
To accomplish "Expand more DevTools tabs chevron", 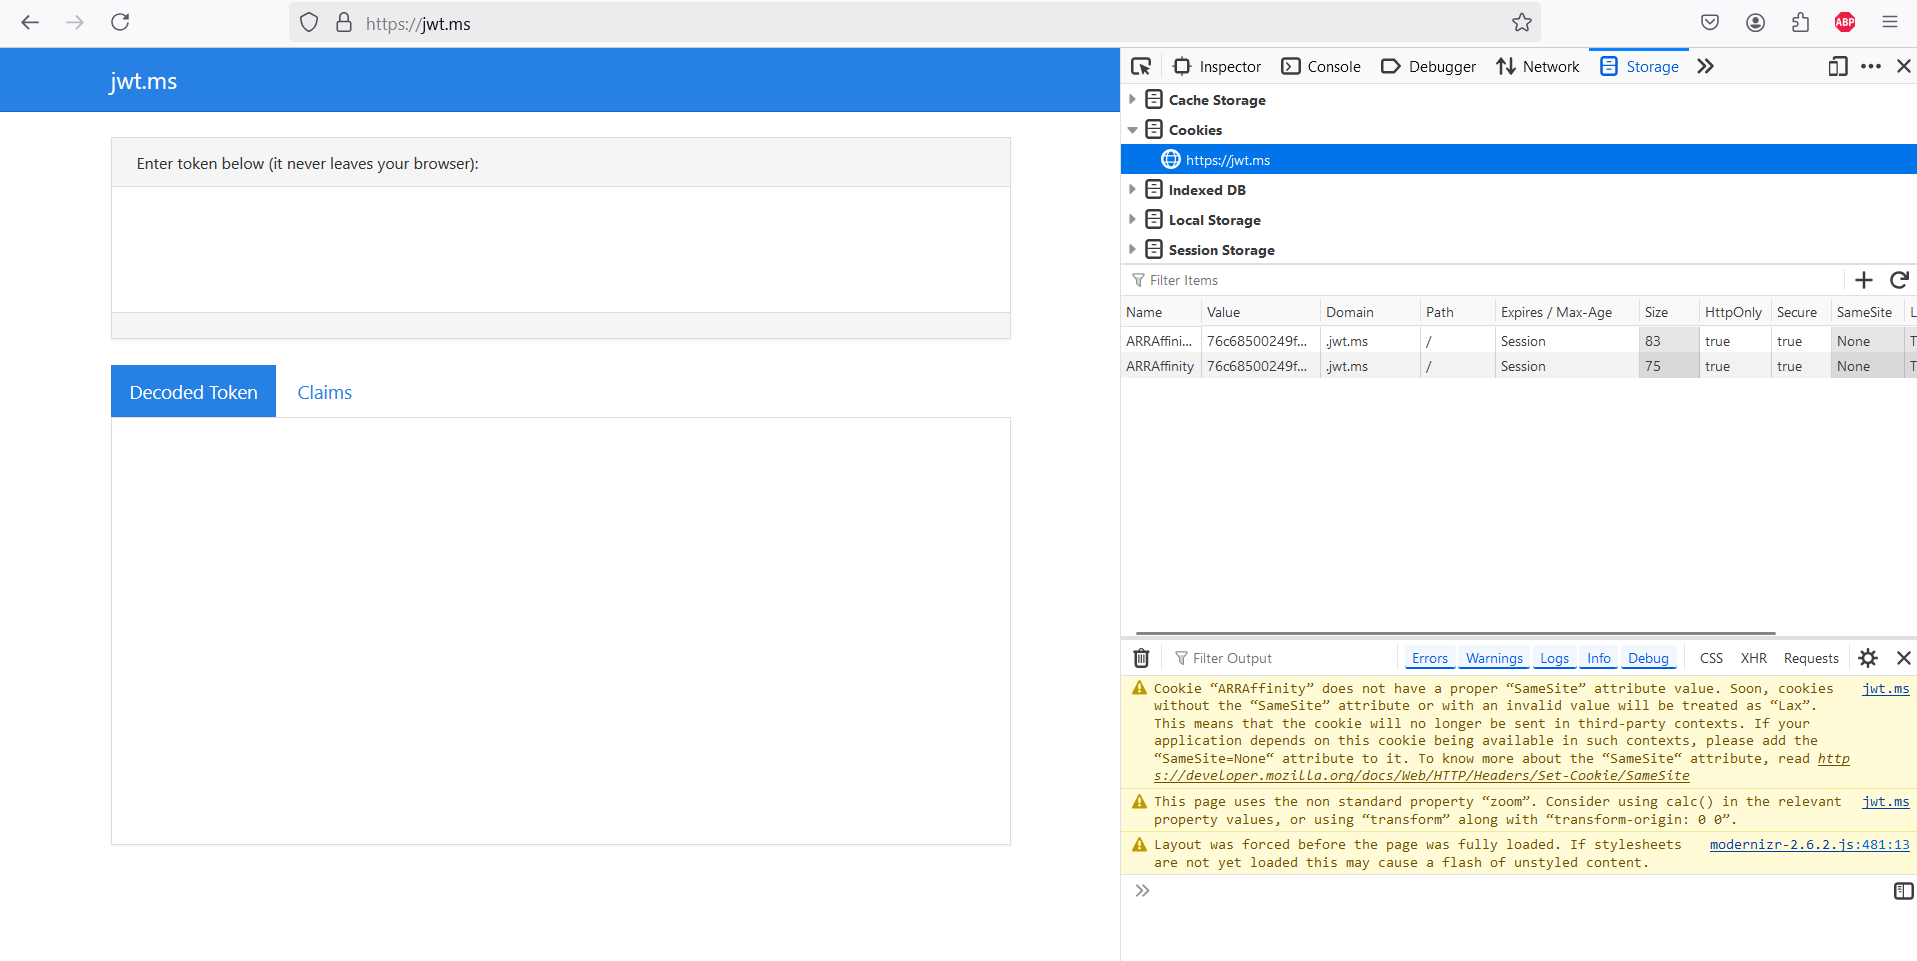I will [x=1705, y=66].
